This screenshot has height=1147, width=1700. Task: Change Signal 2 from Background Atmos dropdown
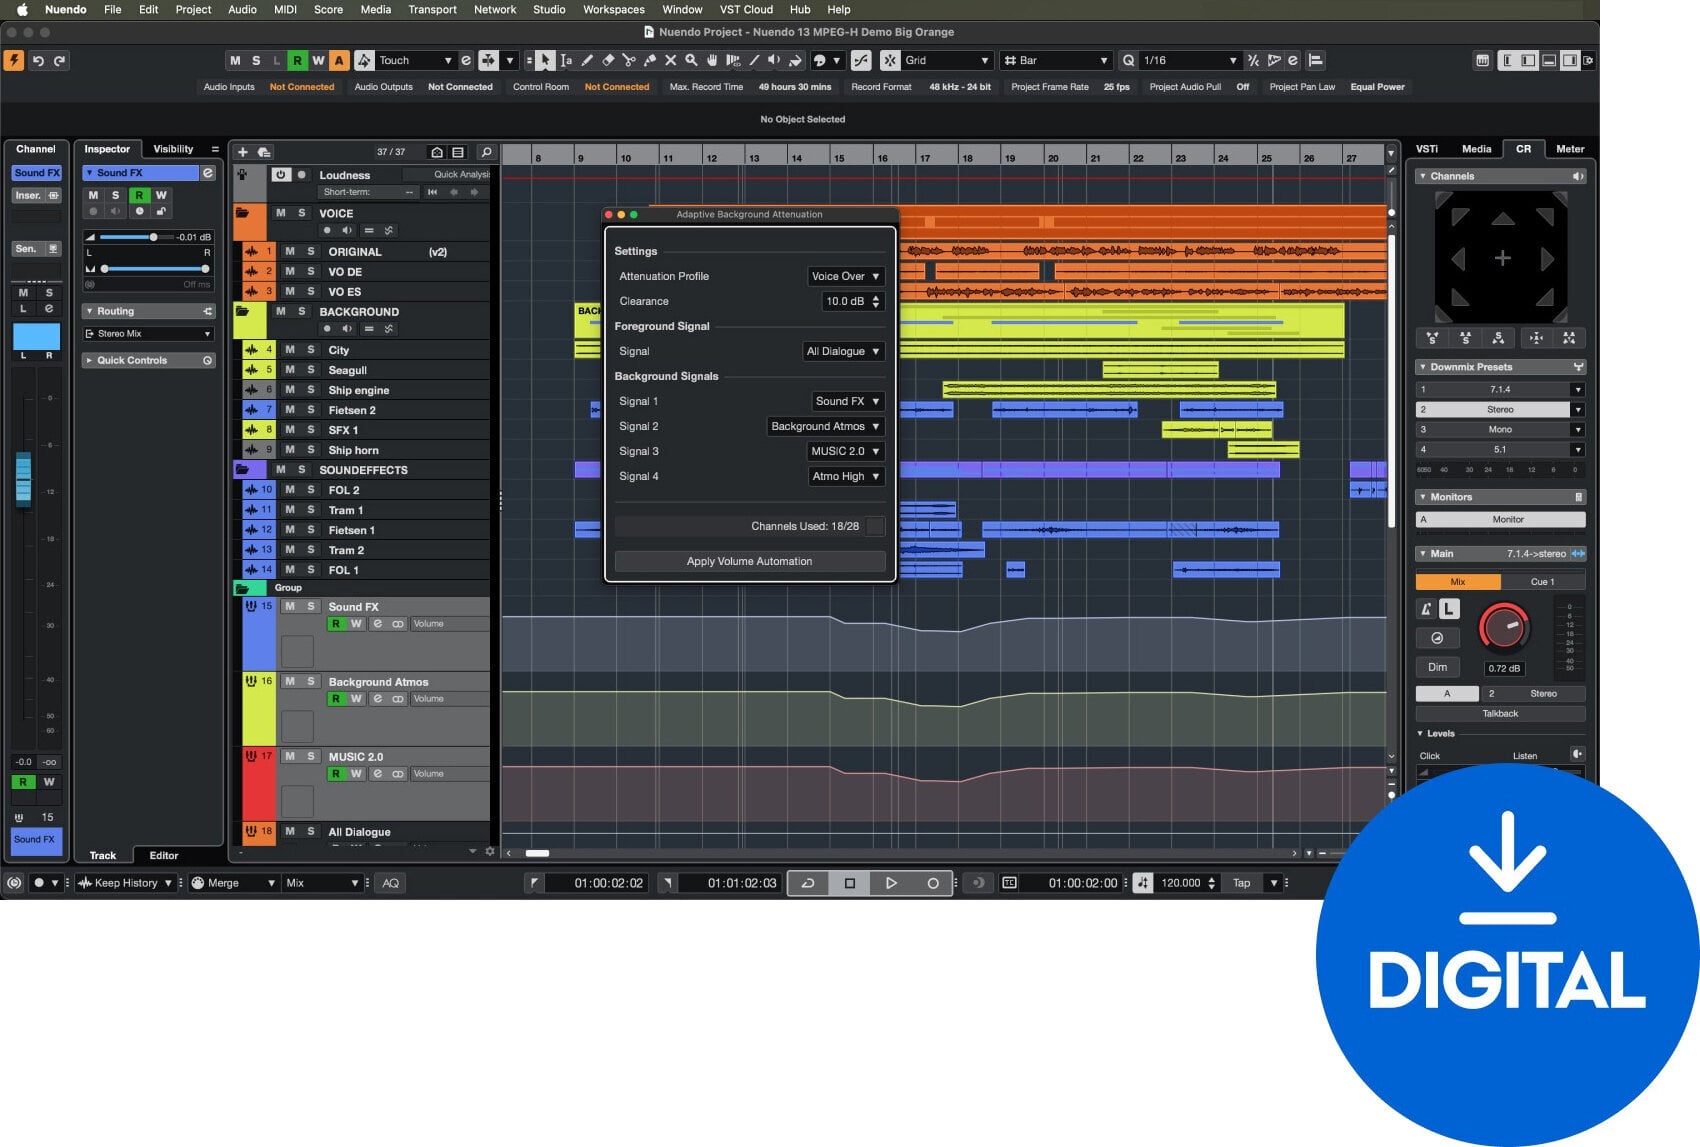825,426
